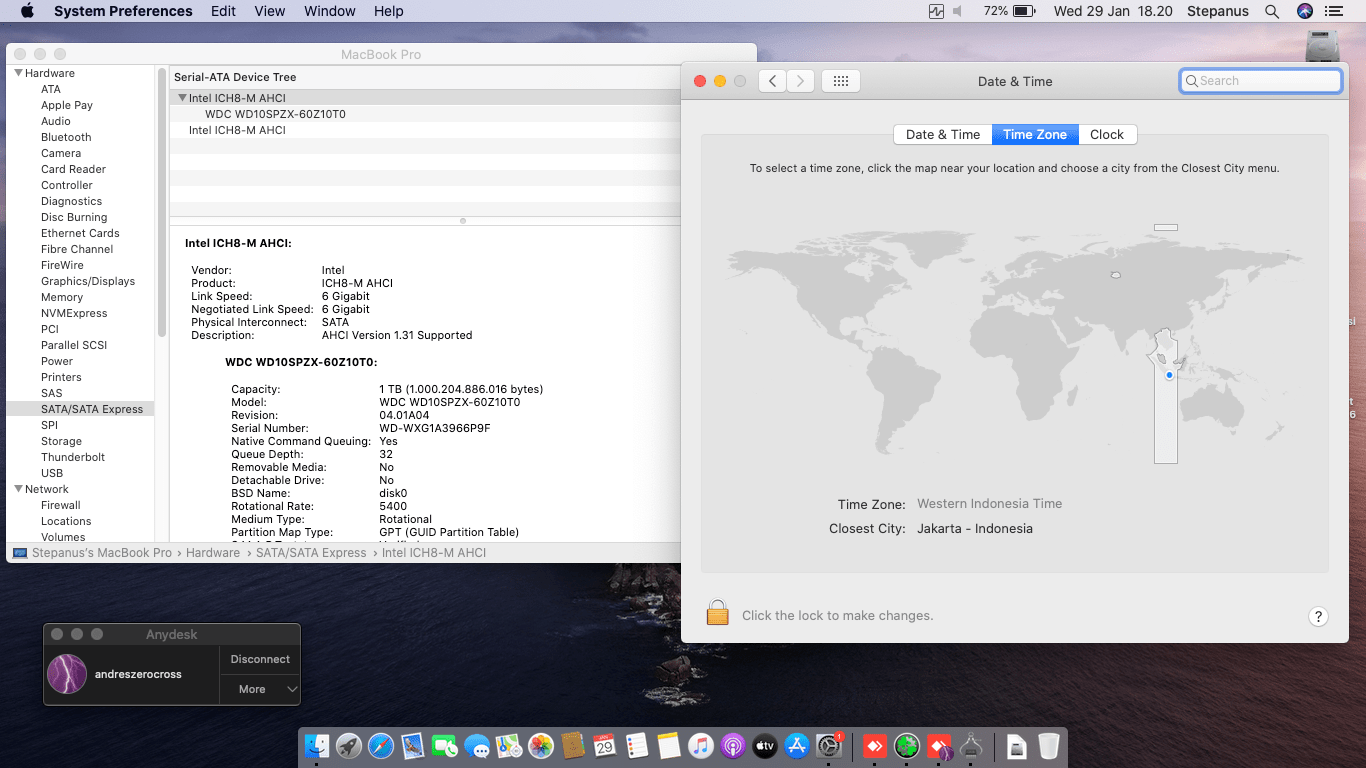Viewport: 1366px width, 768px height.
Task: Launch Launchpad from the Dock
Action: pyautogui.click(x=349, y=745)
